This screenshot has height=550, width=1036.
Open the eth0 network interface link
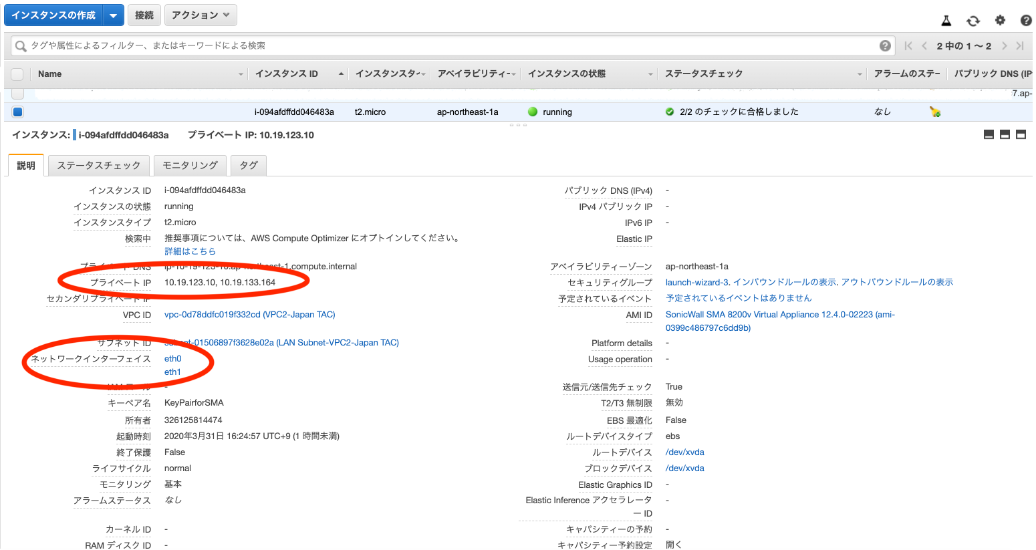point(173,358)
